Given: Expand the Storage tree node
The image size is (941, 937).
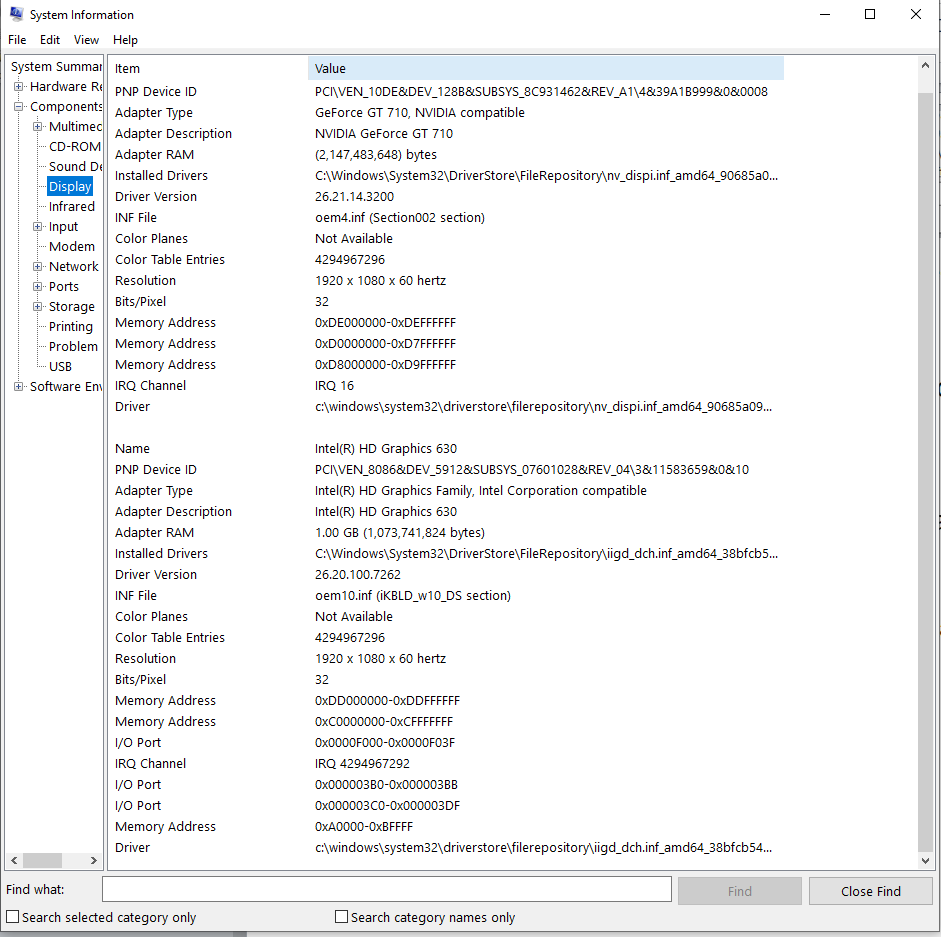Looking at the screenshot, I should (x=38, y=307).
